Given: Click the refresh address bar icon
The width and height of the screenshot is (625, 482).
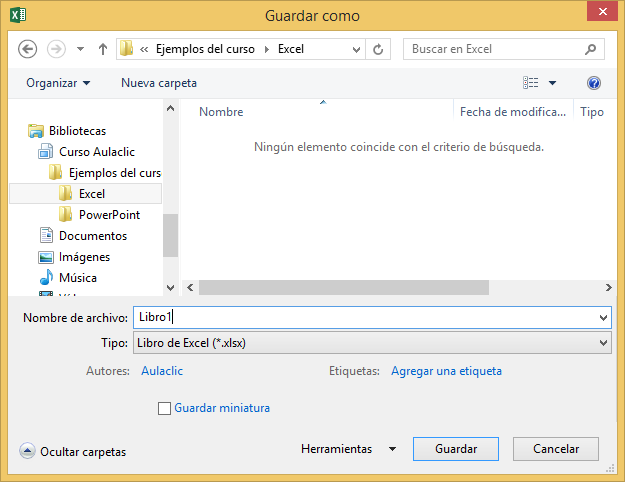Looking at the screenshot, I should point(378,48).
